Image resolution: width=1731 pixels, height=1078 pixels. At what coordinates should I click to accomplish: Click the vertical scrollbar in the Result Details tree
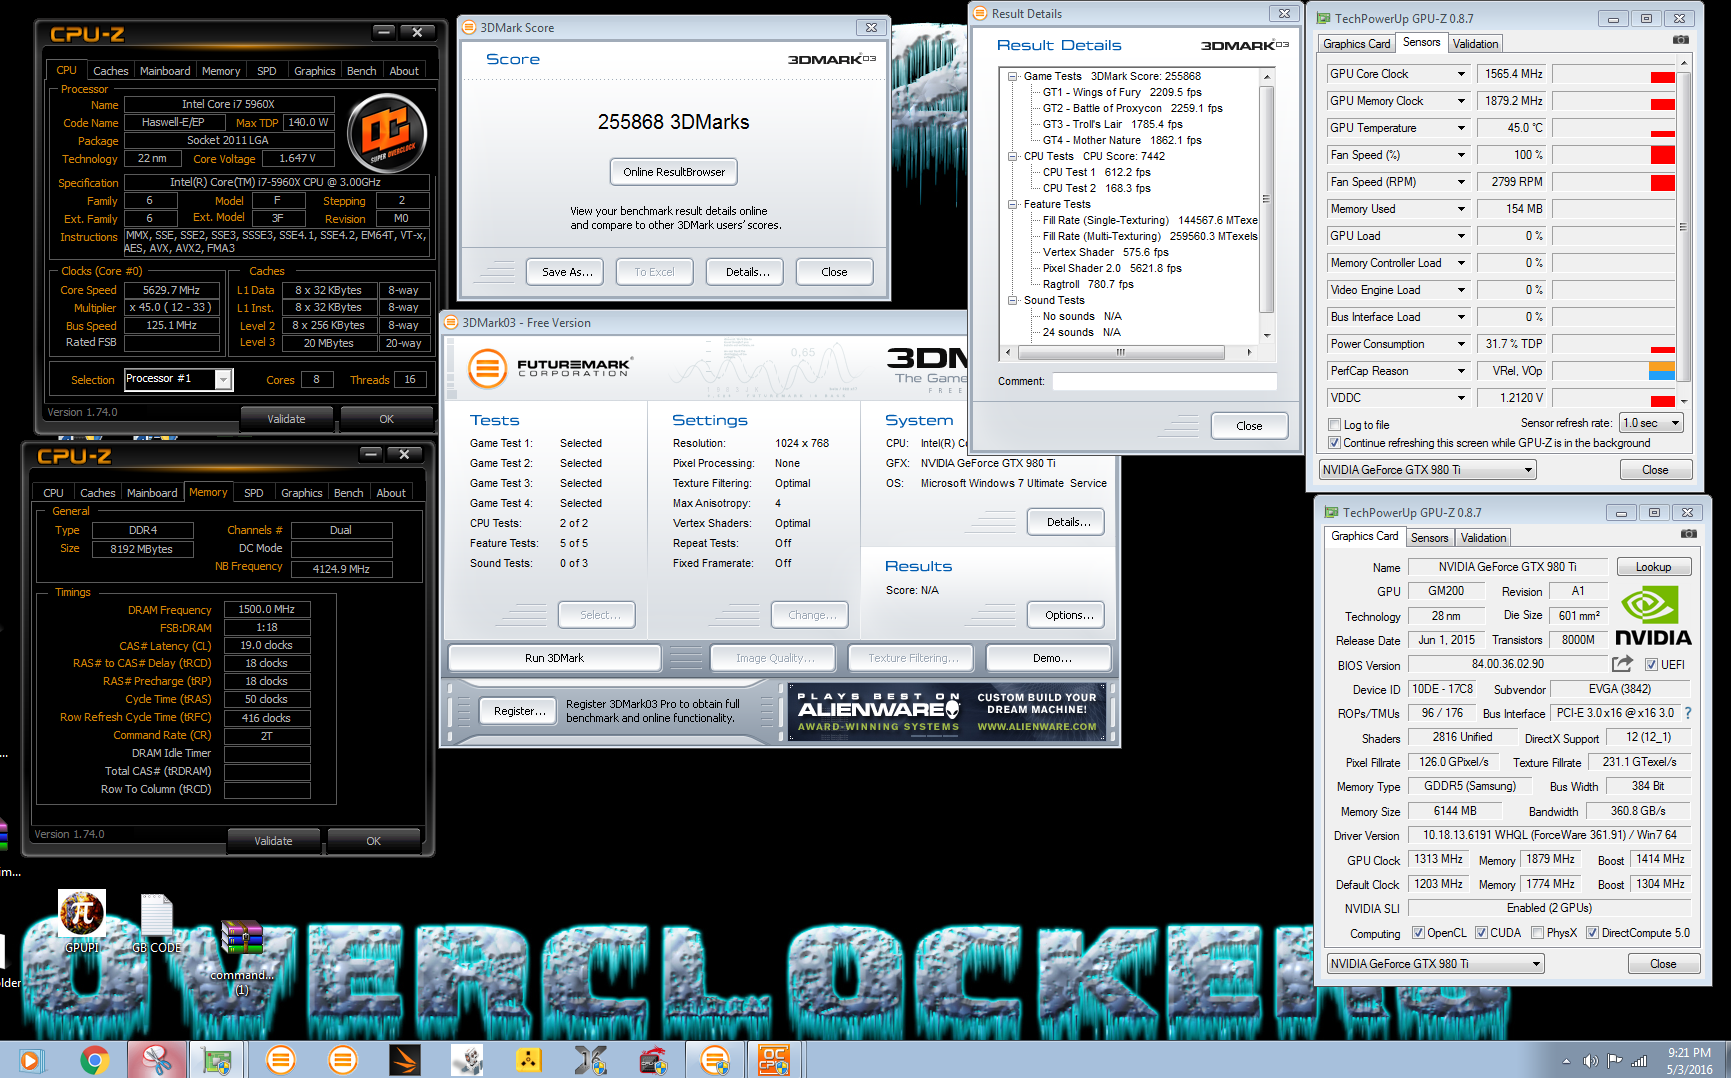tap(1267, 205)
